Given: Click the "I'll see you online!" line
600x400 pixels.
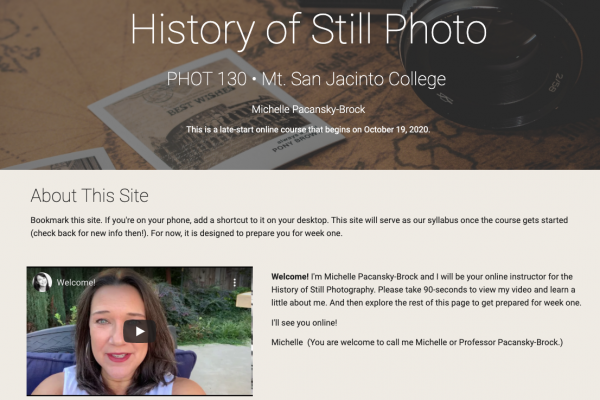Looking at the screenshot, I should click(x=304, y=323).
